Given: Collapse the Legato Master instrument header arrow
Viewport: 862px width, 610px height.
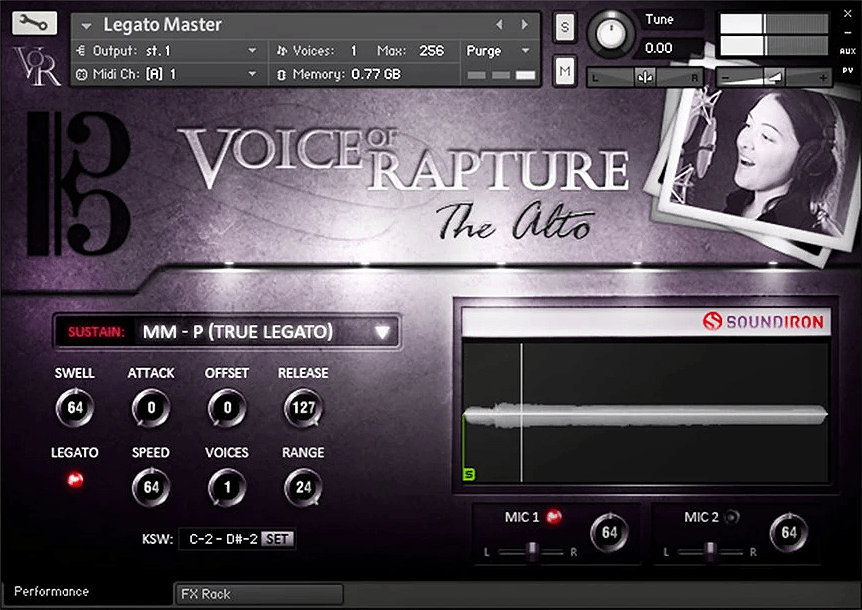Looking at the screenshot, I should coord(86,26).
